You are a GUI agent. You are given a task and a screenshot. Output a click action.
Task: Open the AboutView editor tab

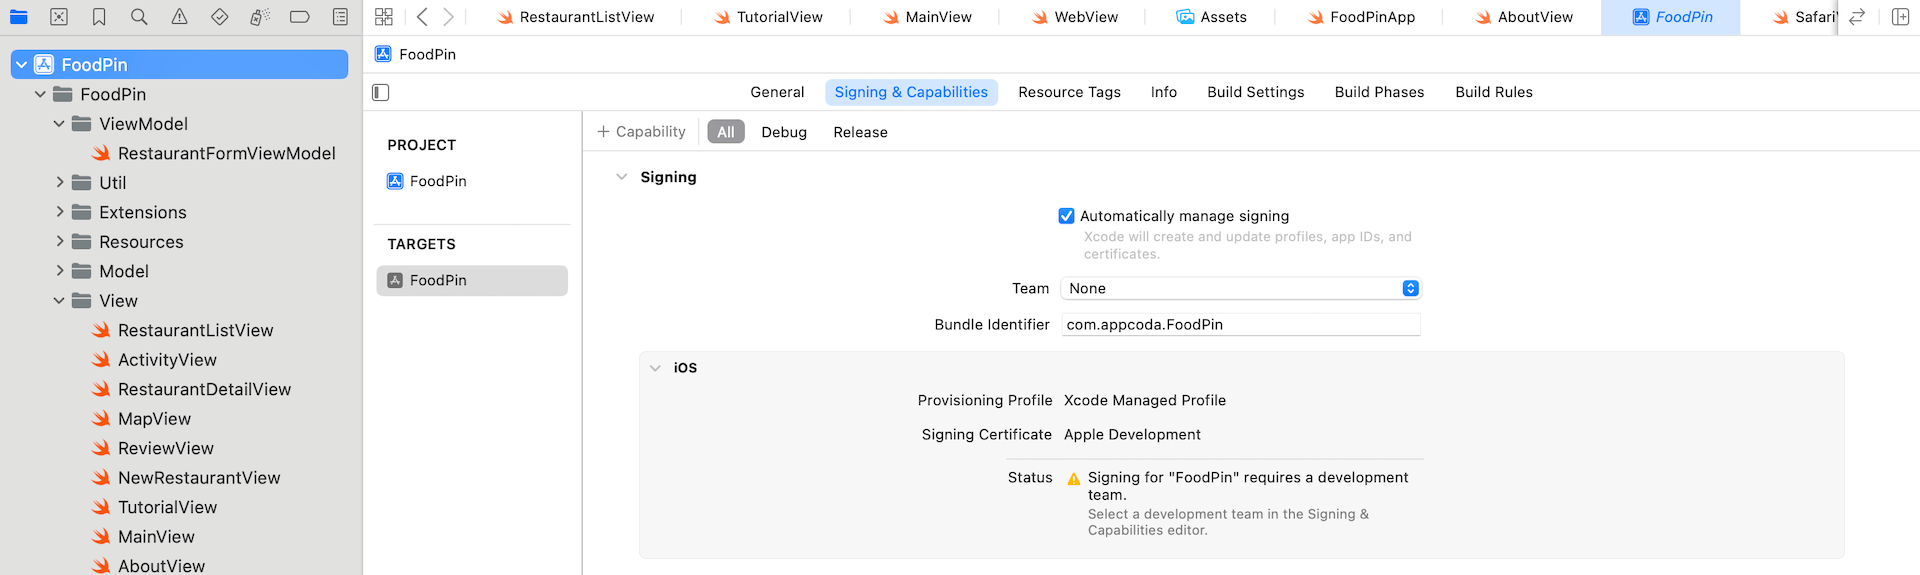[1523, 17]
